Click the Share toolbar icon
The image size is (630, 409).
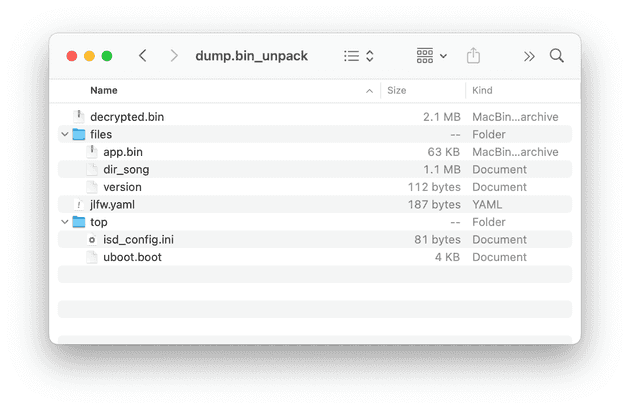click(x=474, y=56)
